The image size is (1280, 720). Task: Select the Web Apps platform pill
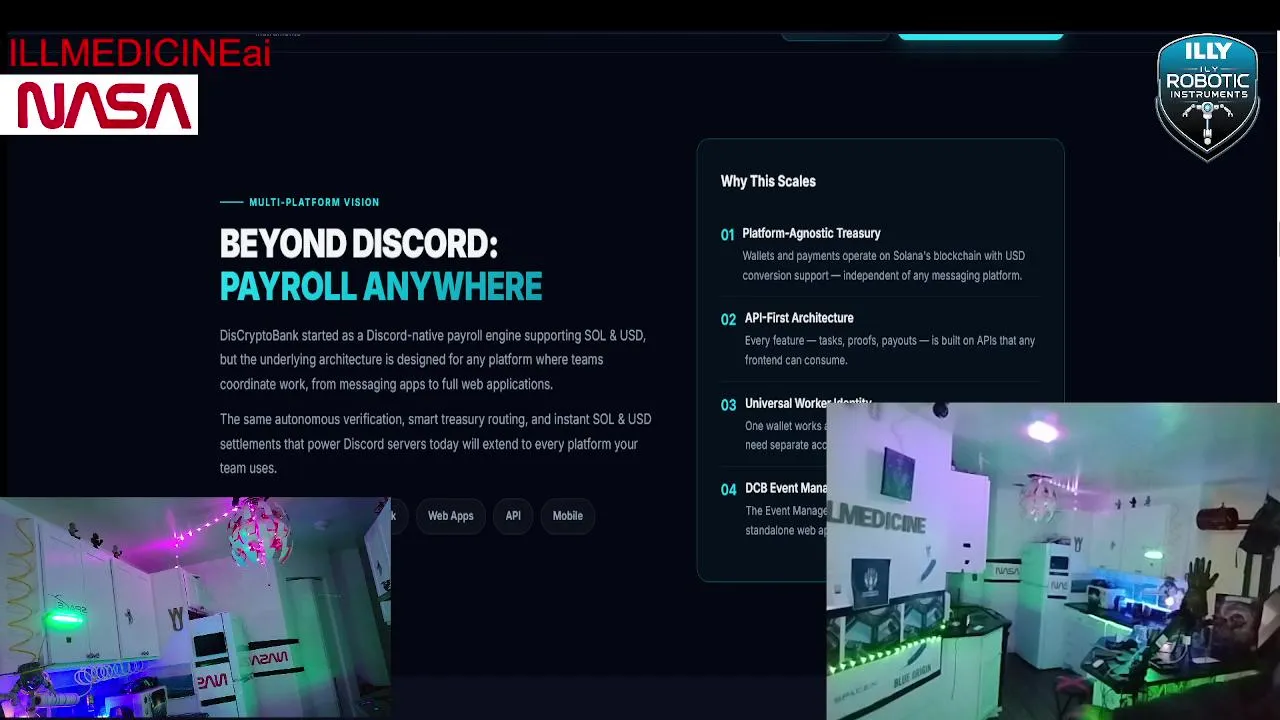click(x=450, y=516)
